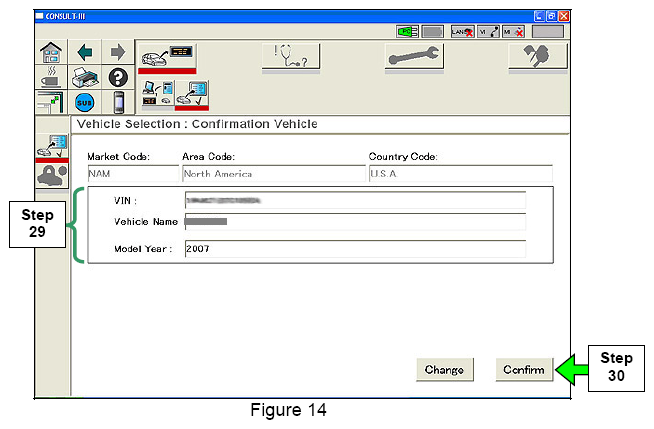Click the steaming coffee cup icon
Viewport: 654px width, 429px height.
[49, 76]
